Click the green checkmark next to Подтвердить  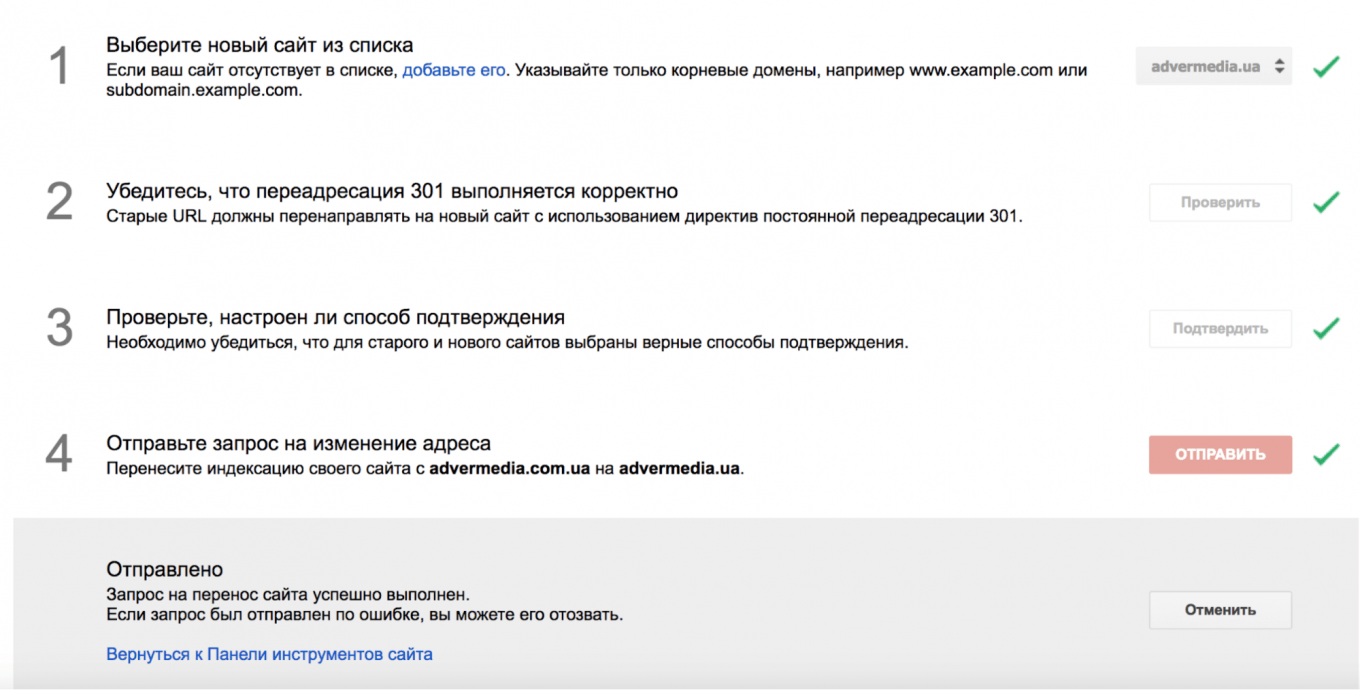(x=1326, y=328)
